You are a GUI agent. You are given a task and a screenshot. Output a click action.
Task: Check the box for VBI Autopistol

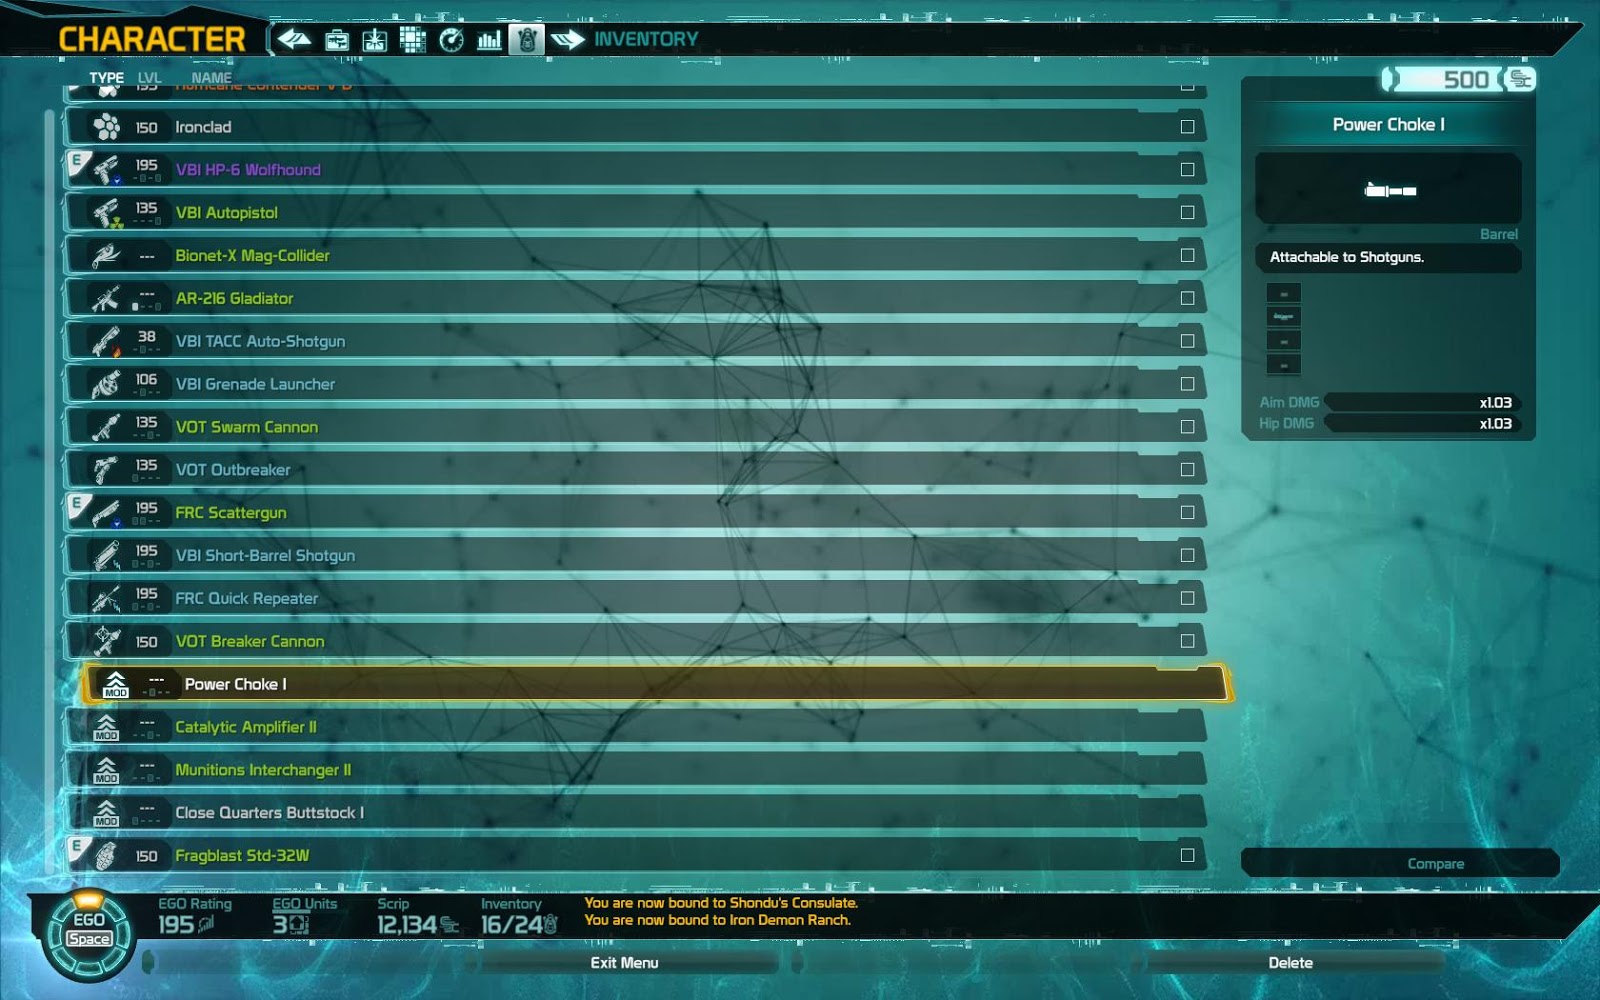coord(1188,211)
